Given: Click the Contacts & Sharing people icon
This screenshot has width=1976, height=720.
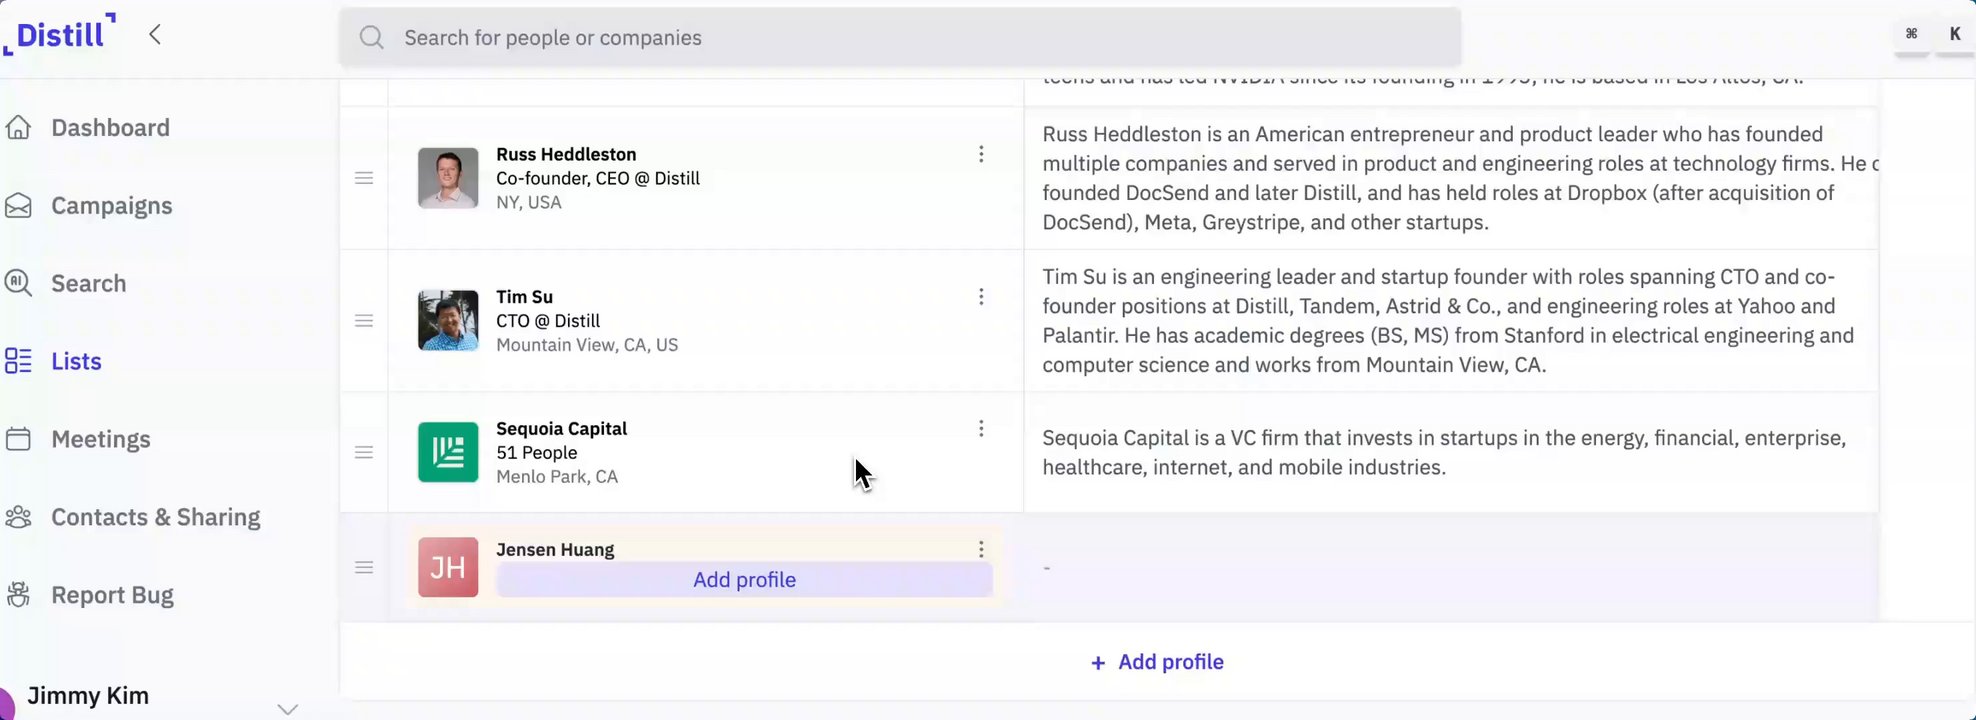Looking at the screenshot, I should [18, 517].
